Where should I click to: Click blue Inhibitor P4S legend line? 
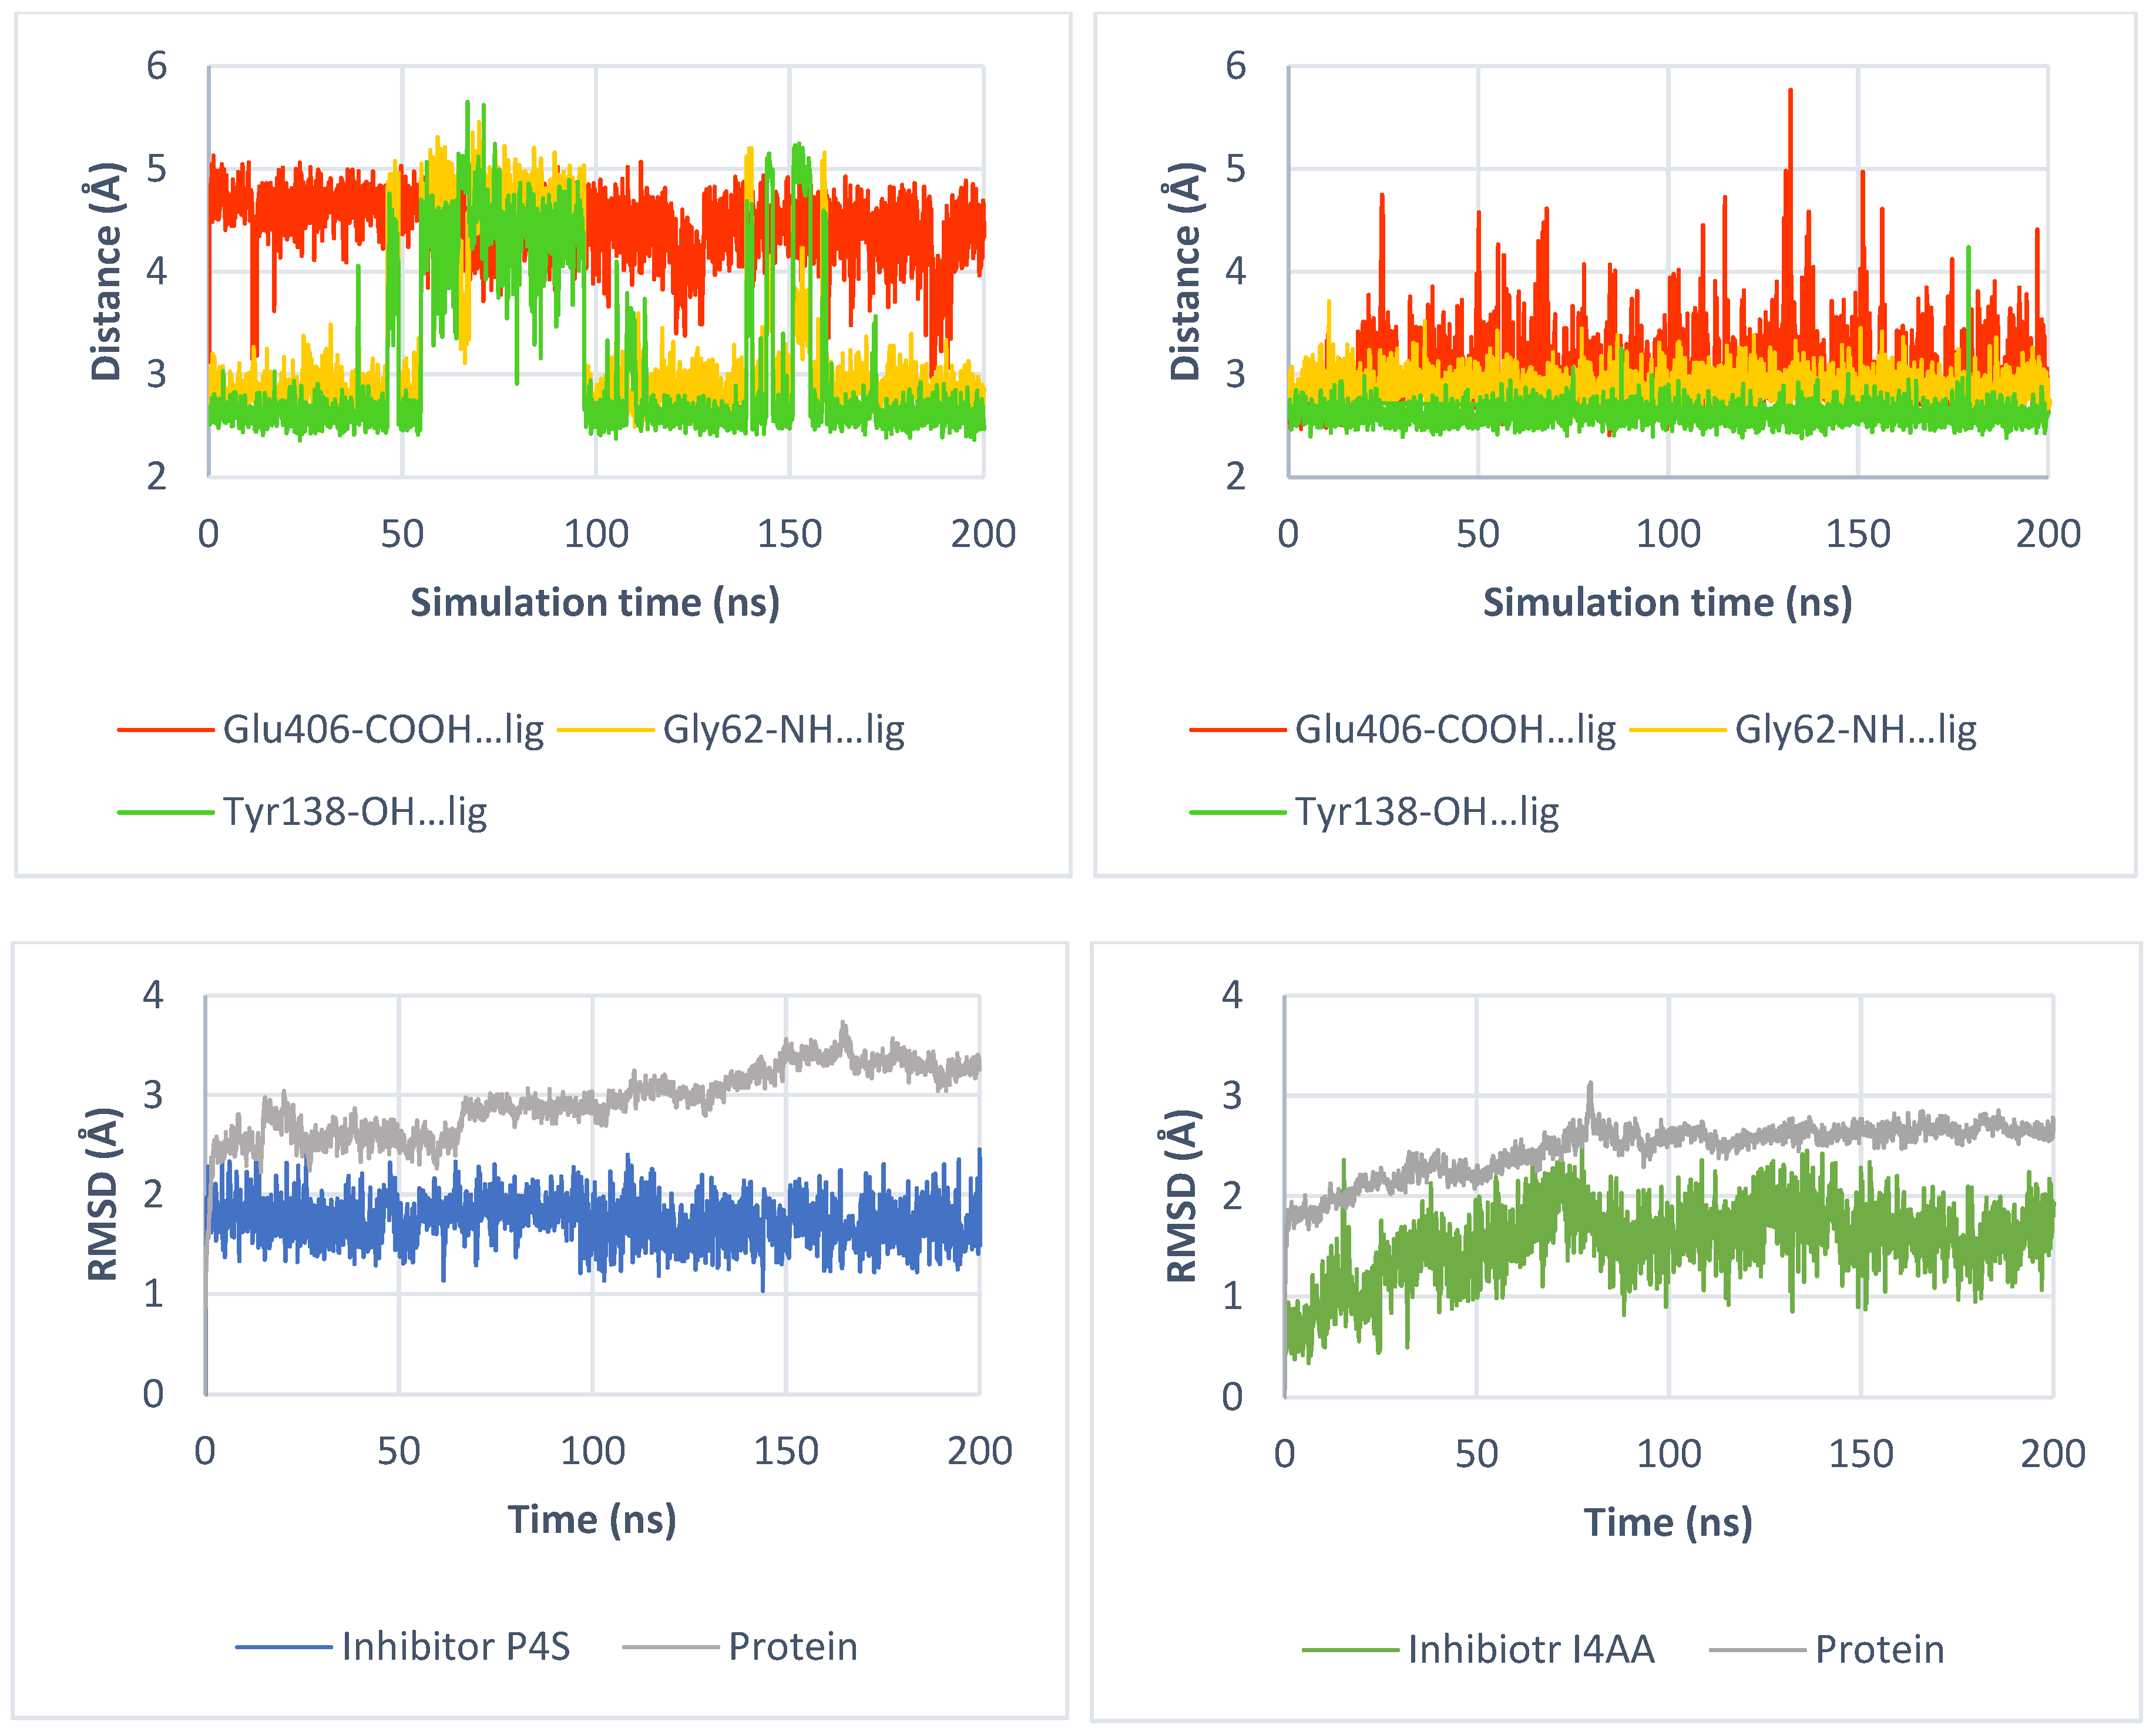click(284, 1647)
